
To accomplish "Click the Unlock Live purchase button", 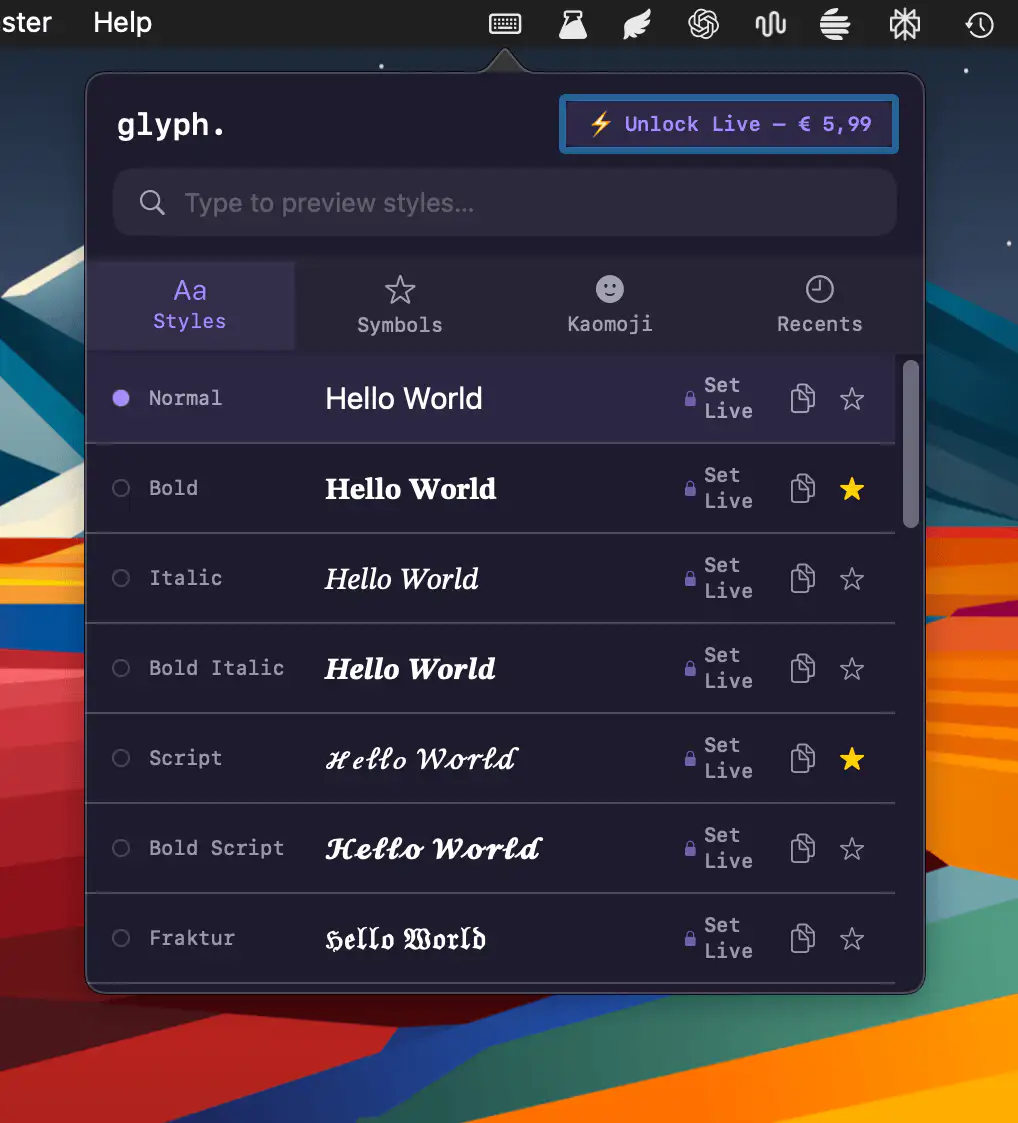I will (728, 124).
